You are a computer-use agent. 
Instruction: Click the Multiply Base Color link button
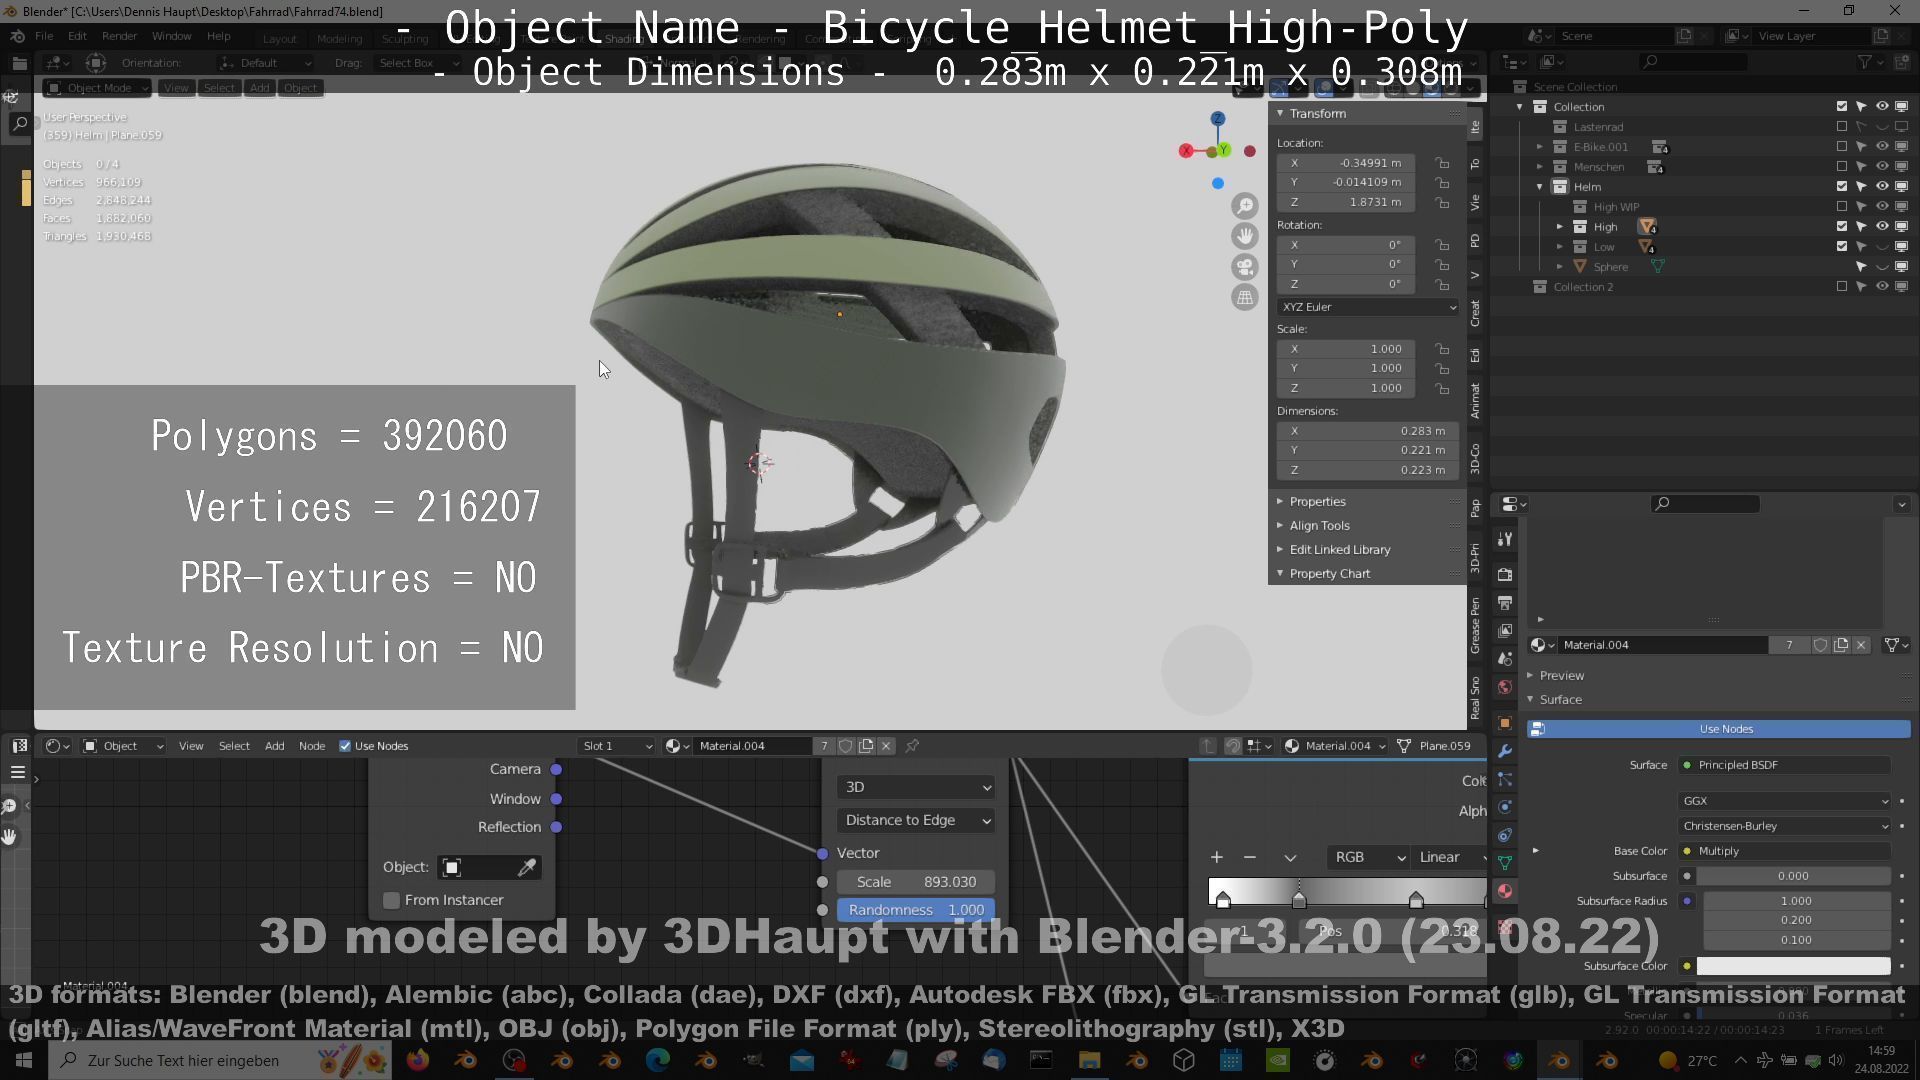coord(1785,851)
